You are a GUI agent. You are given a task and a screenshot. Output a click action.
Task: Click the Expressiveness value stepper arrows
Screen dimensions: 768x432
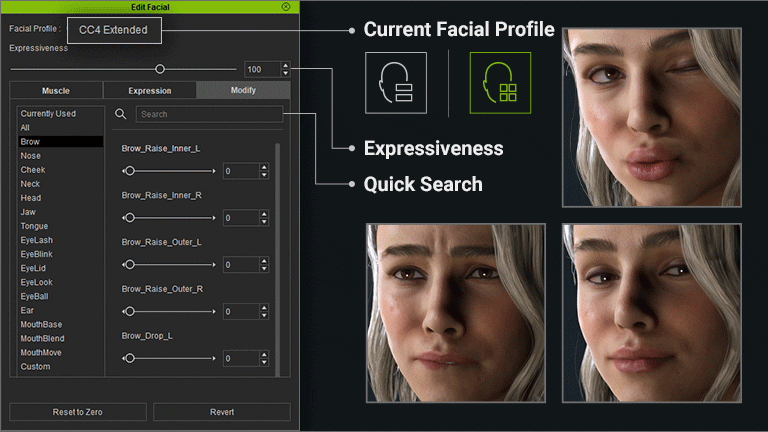[x=286, y=69]
